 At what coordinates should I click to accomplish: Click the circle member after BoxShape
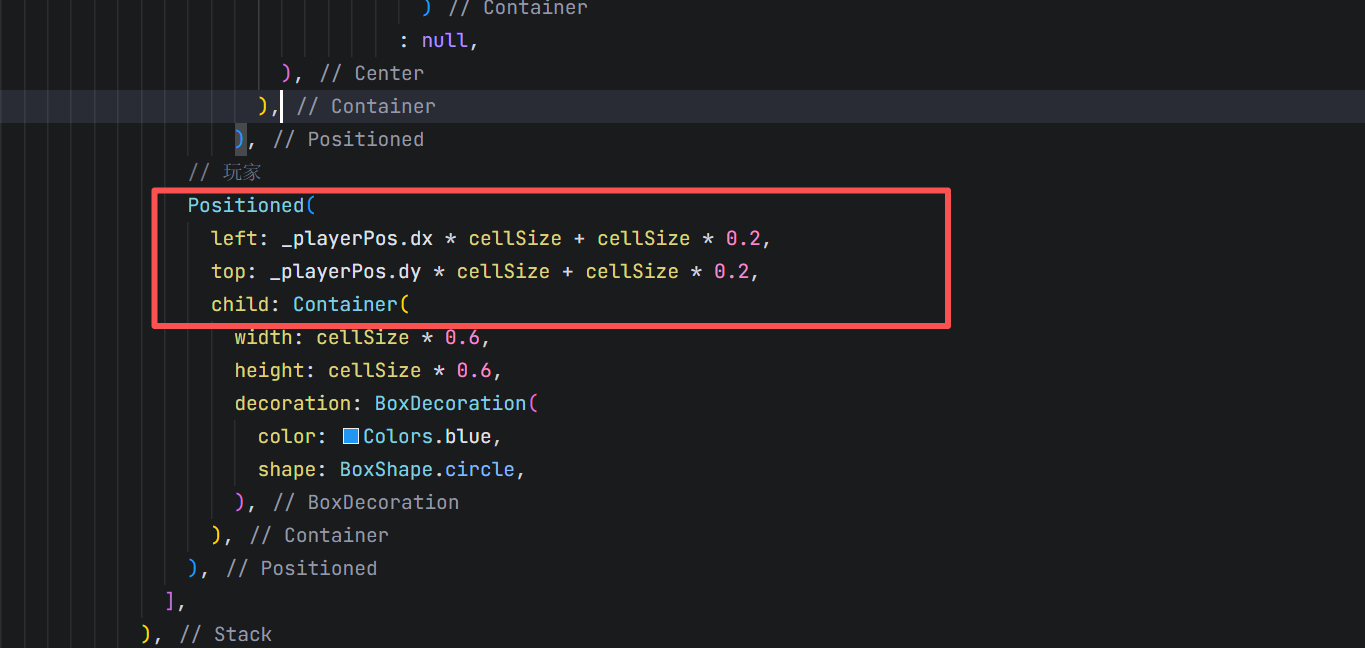click(480, 469)
